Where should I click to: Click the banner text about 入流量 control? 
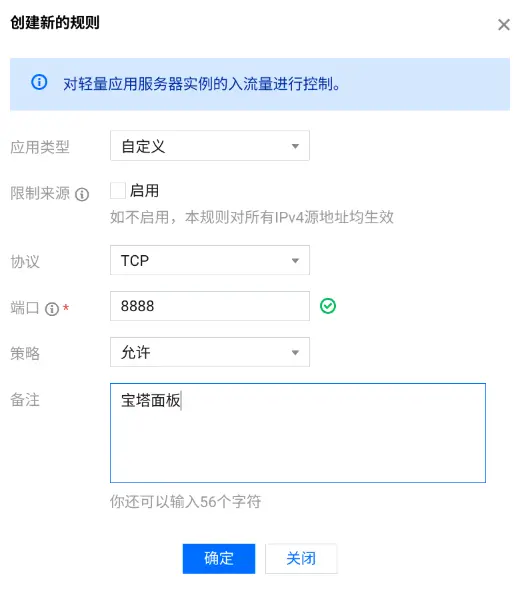point(202,84)
